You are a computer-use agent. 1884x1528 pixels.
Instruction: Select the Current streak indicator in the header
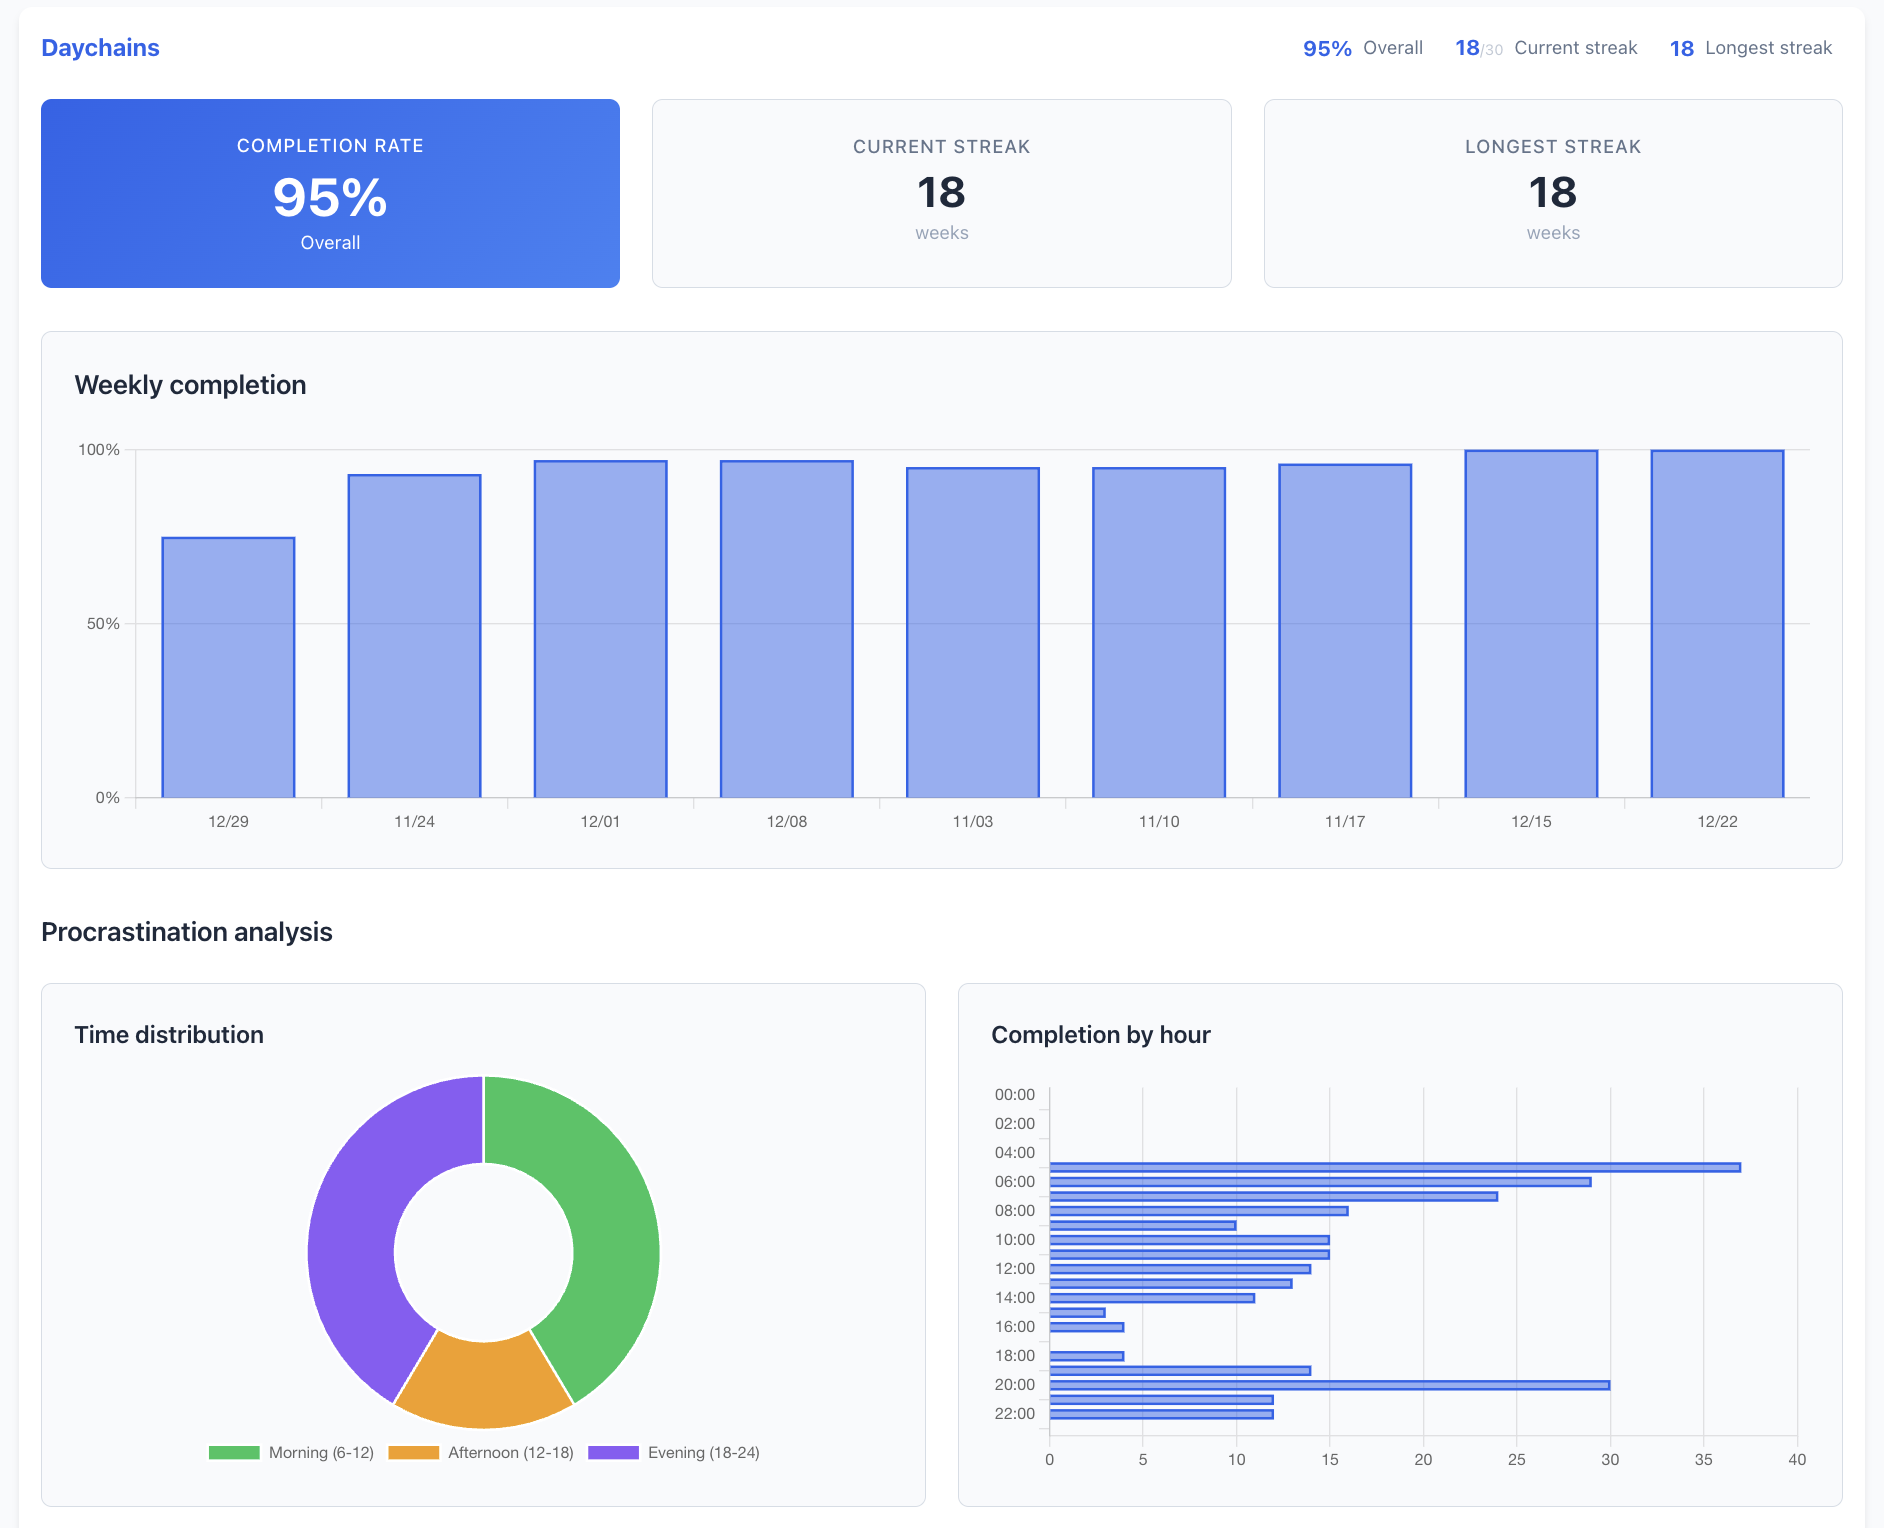pos(1546,47)
